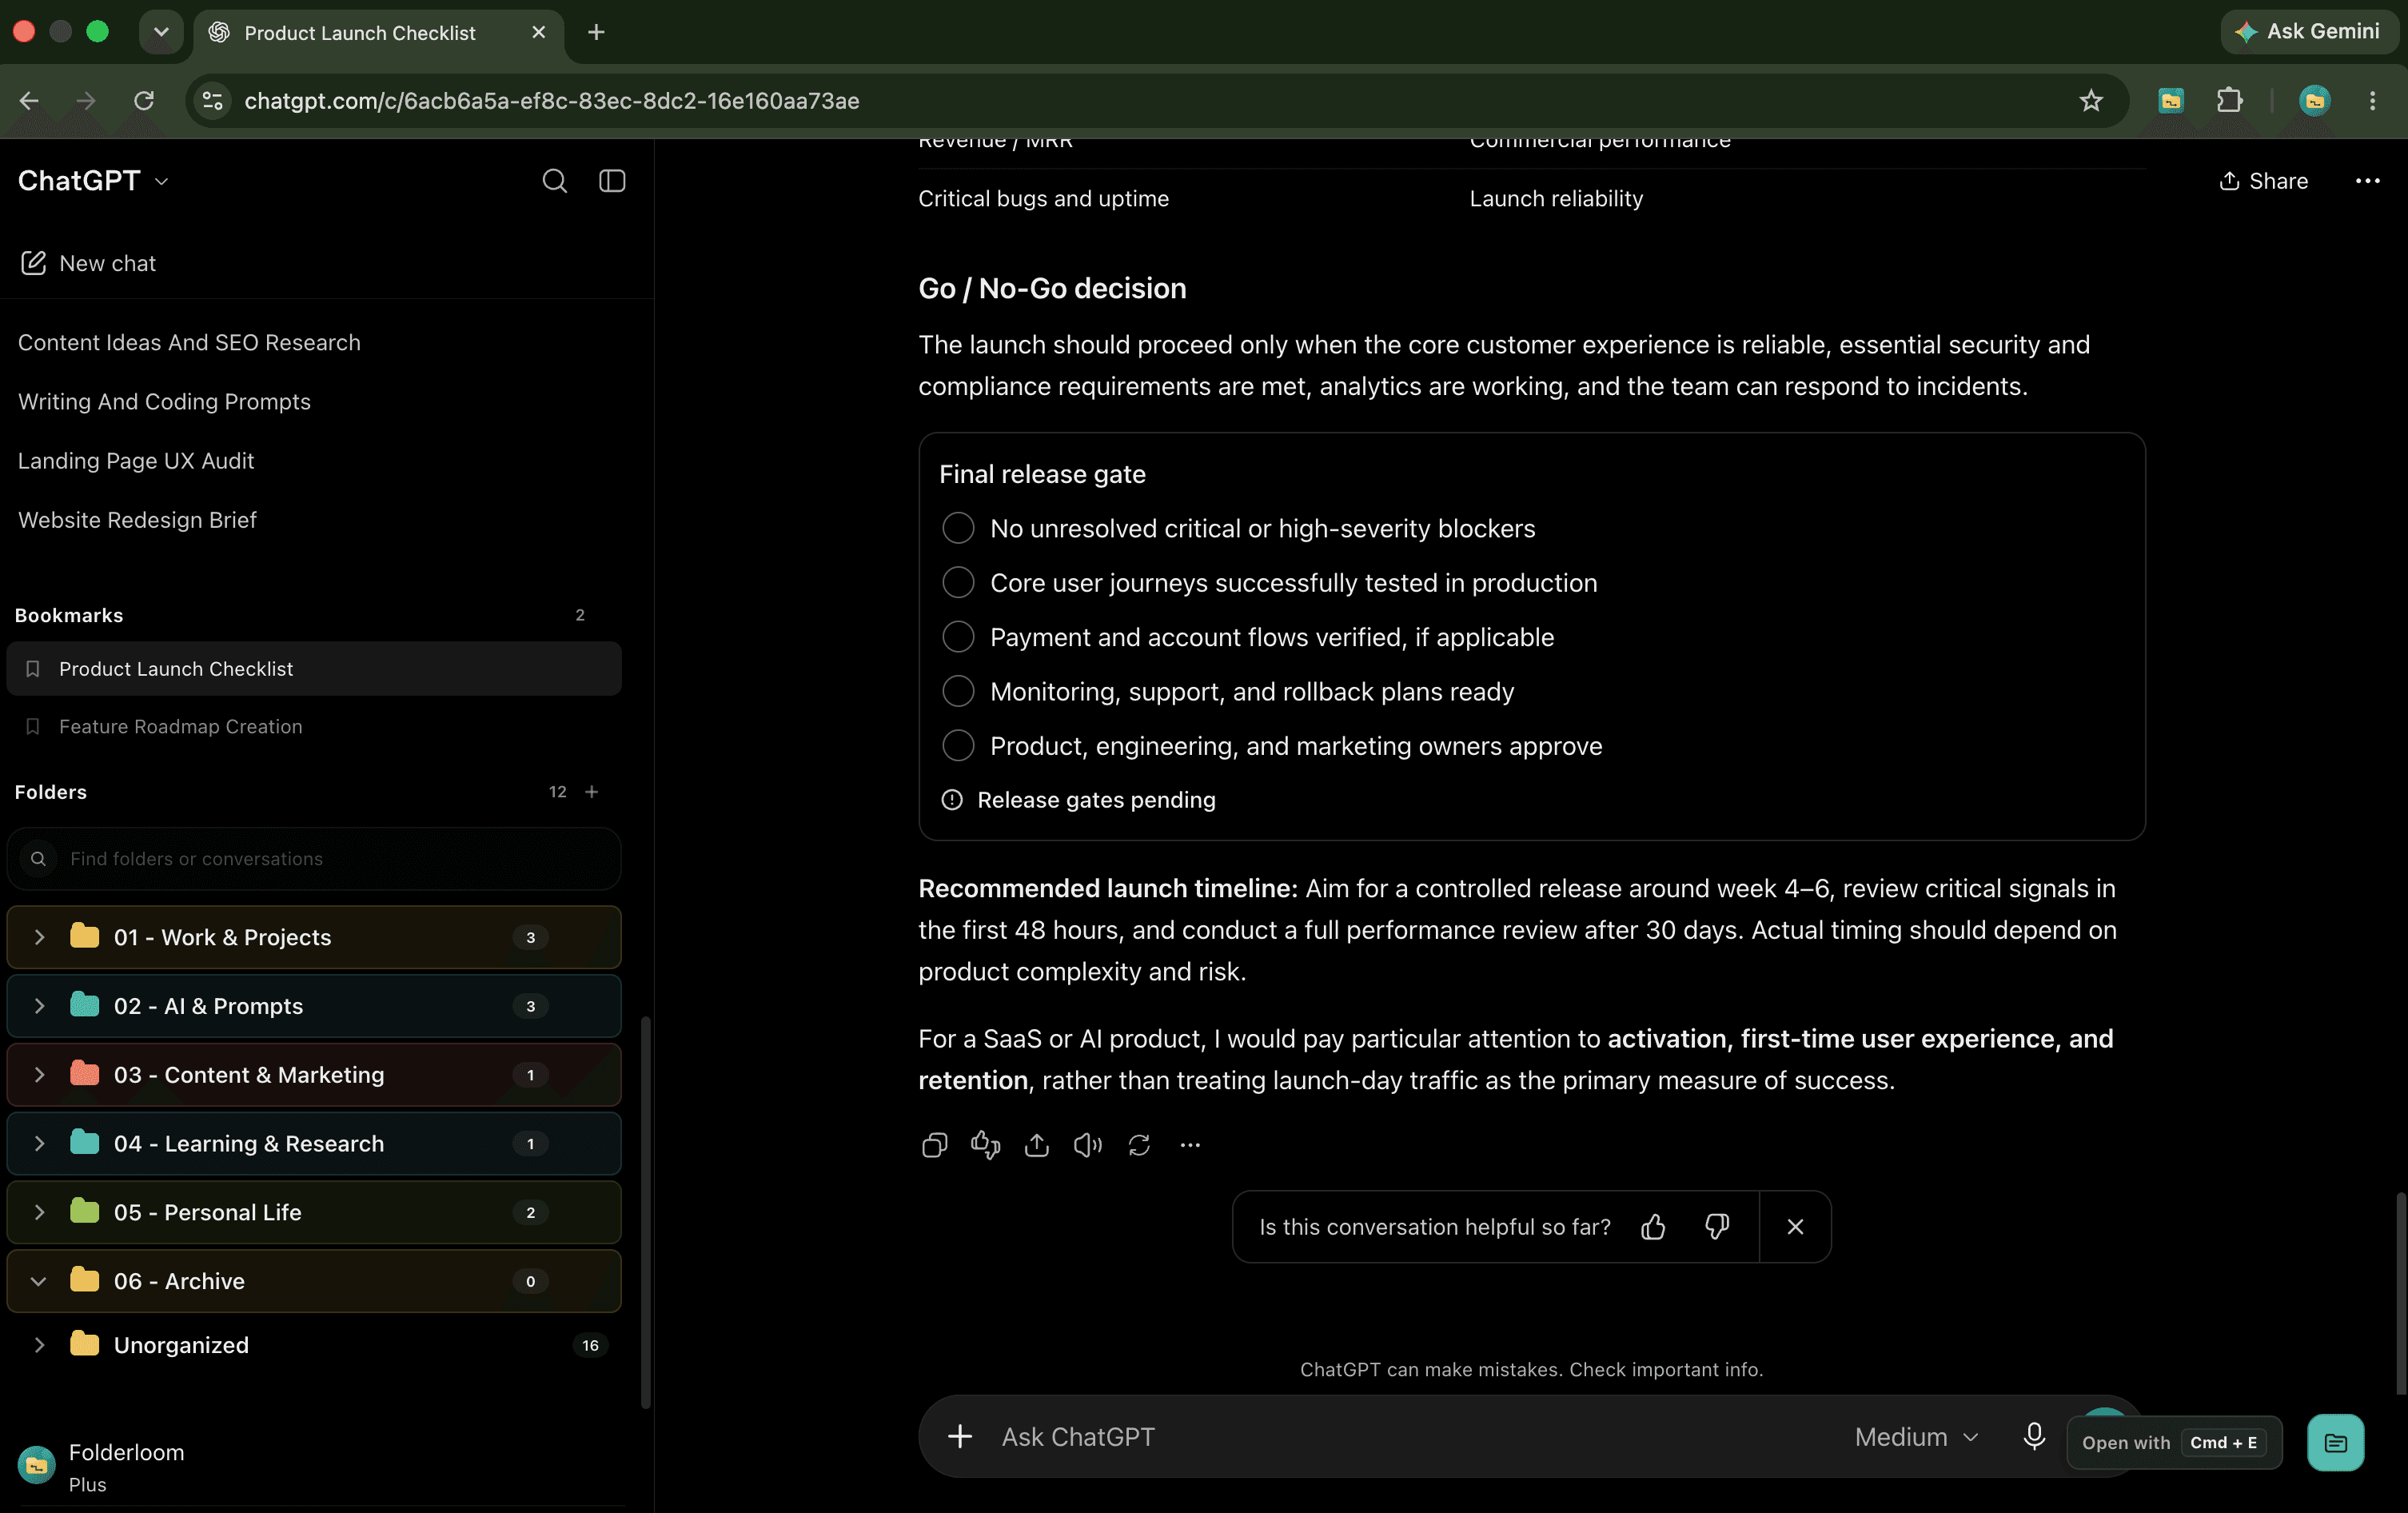Open the ChatGPT model dropdown
The width and height of the screenshot is (2408, 1513).
[94, 181]
